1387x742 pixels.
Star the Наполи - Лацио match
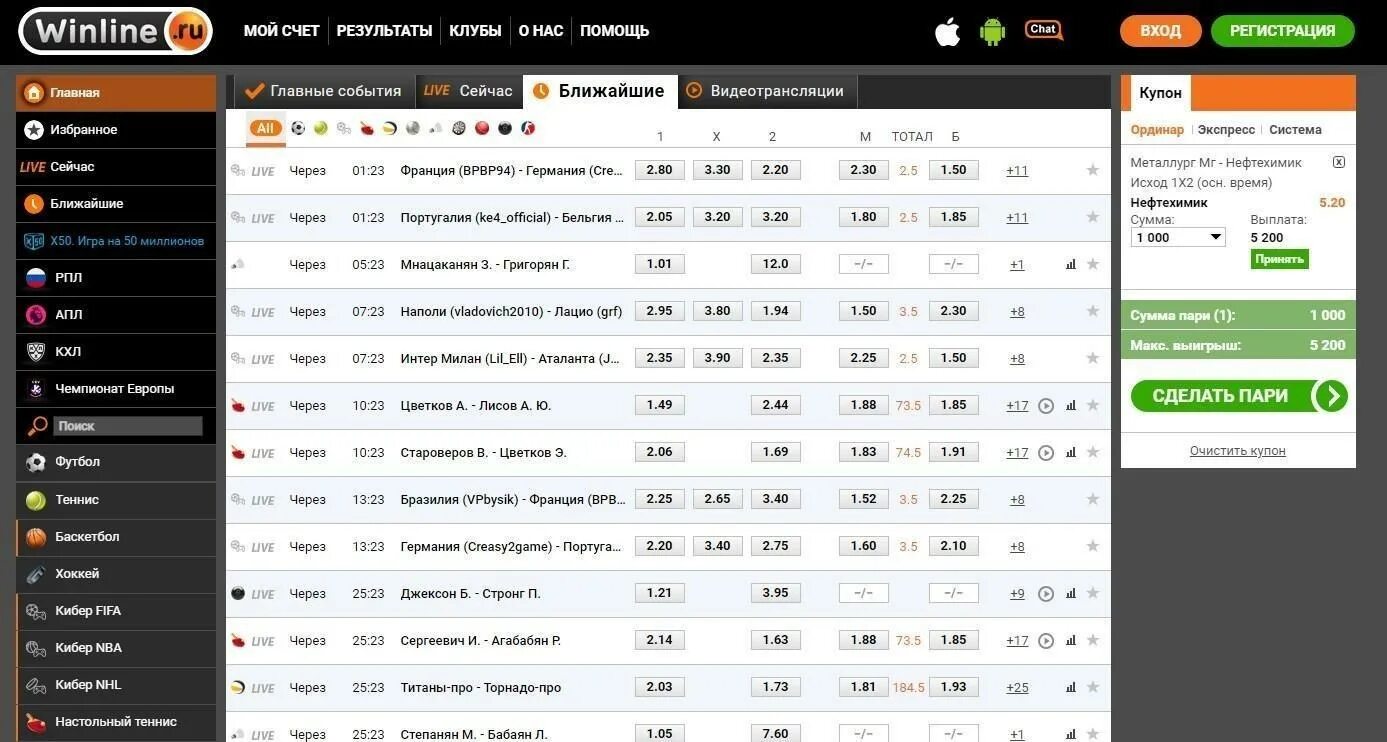click(x=1093, y=312)
